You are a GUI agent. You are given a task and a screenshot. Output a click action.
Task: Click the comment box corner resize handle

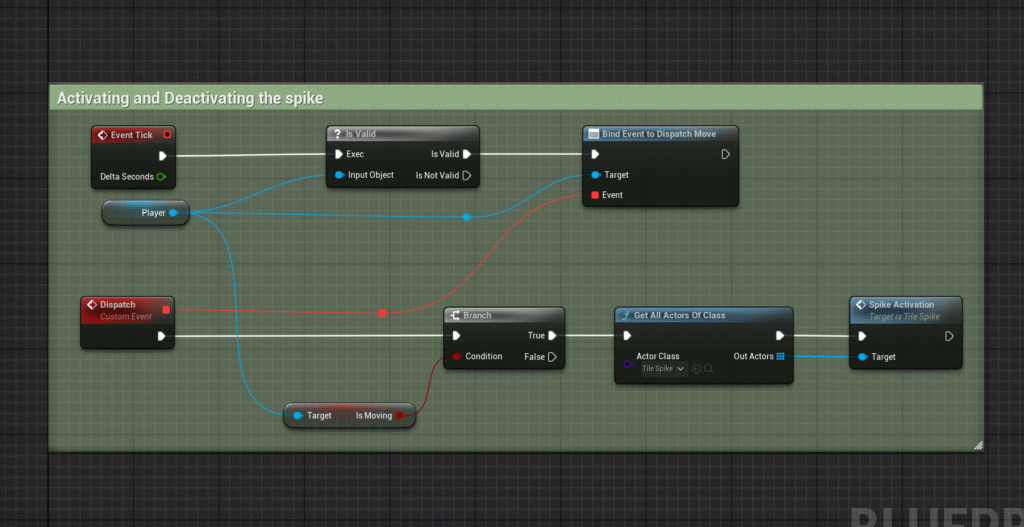978,445
